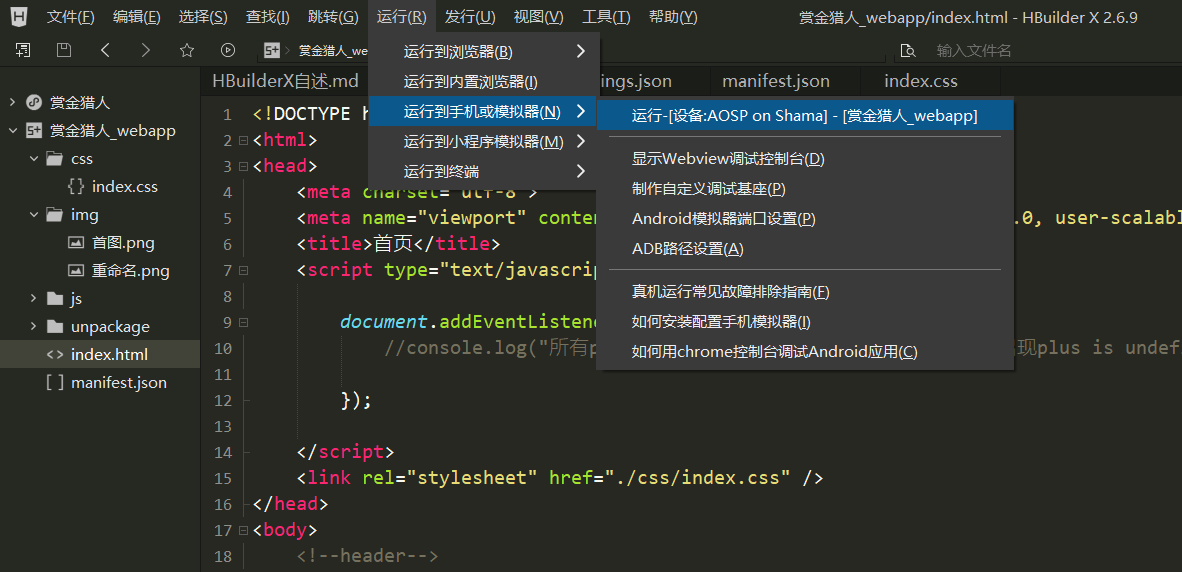Select 制作自定义调试基座(P)
Screen dimensions: 1182x572
pos(805,188)
